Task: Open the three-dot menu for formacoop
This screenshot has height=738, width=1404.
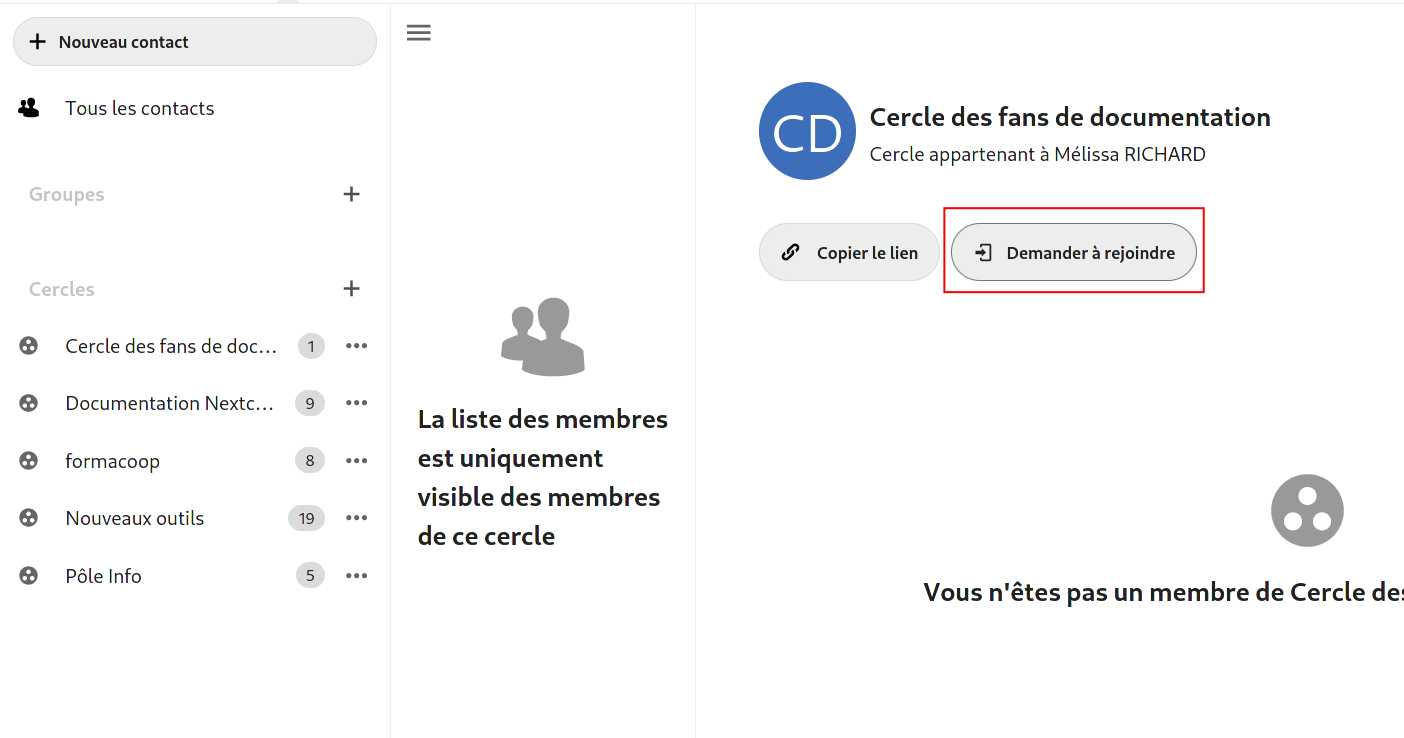Action: (356, 460)
